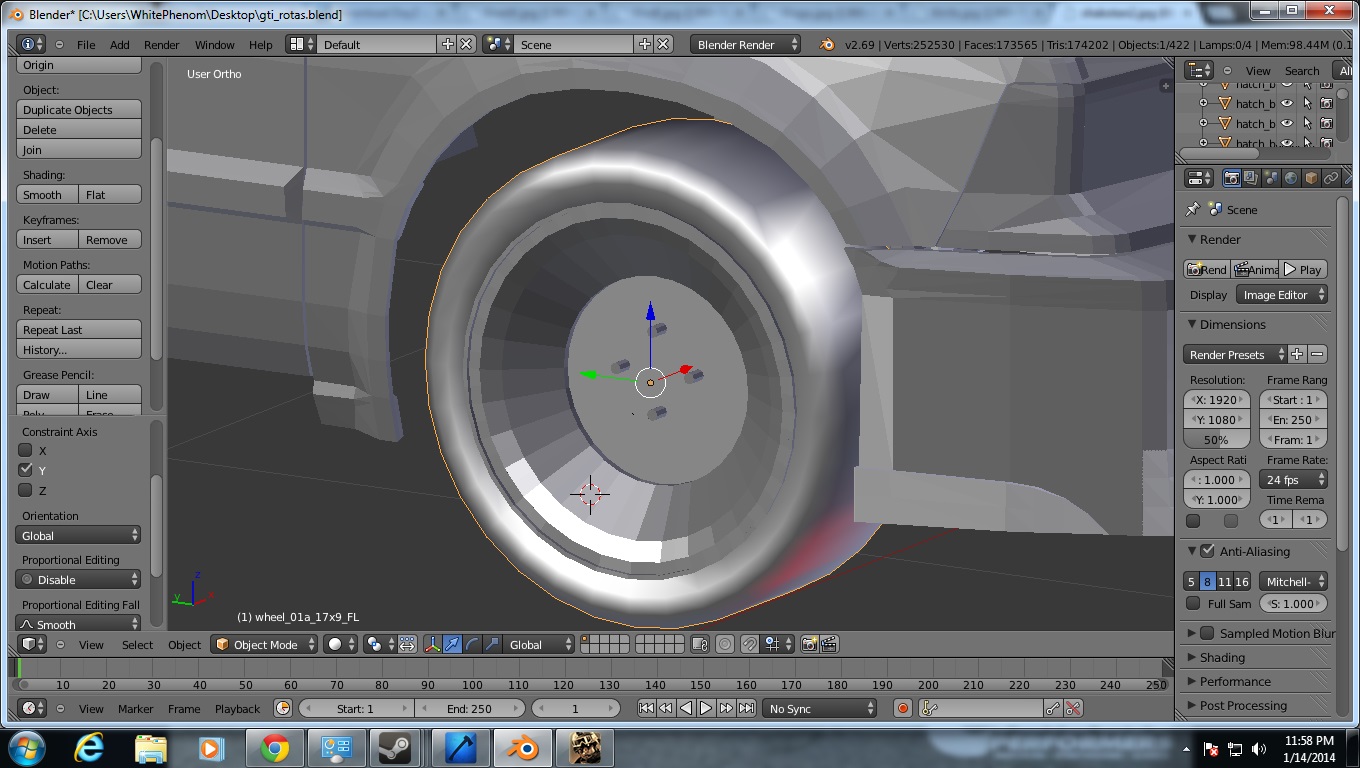
Task: Open the Orientation Global dropdown in tool panel
Action: coord(79,535)
